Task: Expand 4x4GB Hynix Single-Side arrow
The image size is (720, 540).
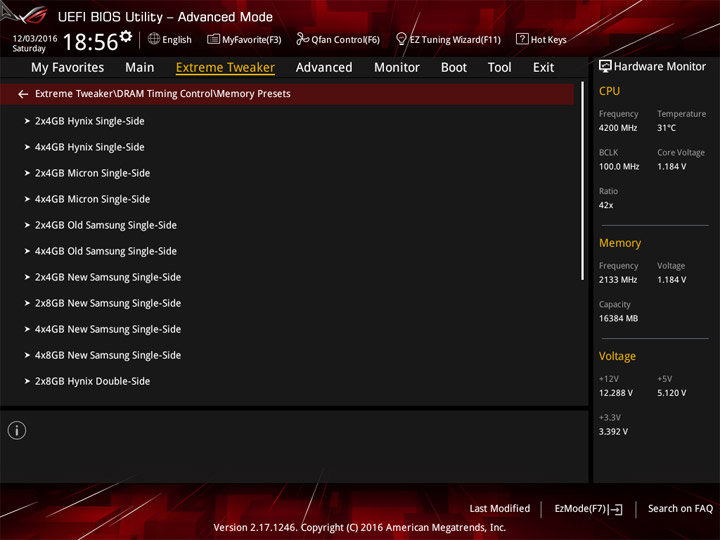Action: pyautogui.click(x=27, y=147)
